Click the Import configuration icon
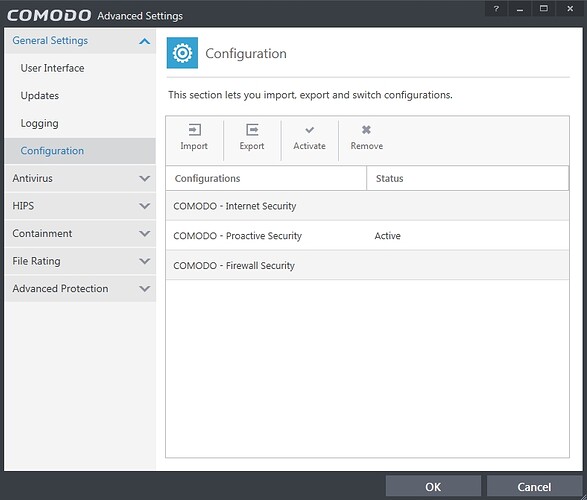The width and height of the screenshot is (587, 500). tap(194, 130)
